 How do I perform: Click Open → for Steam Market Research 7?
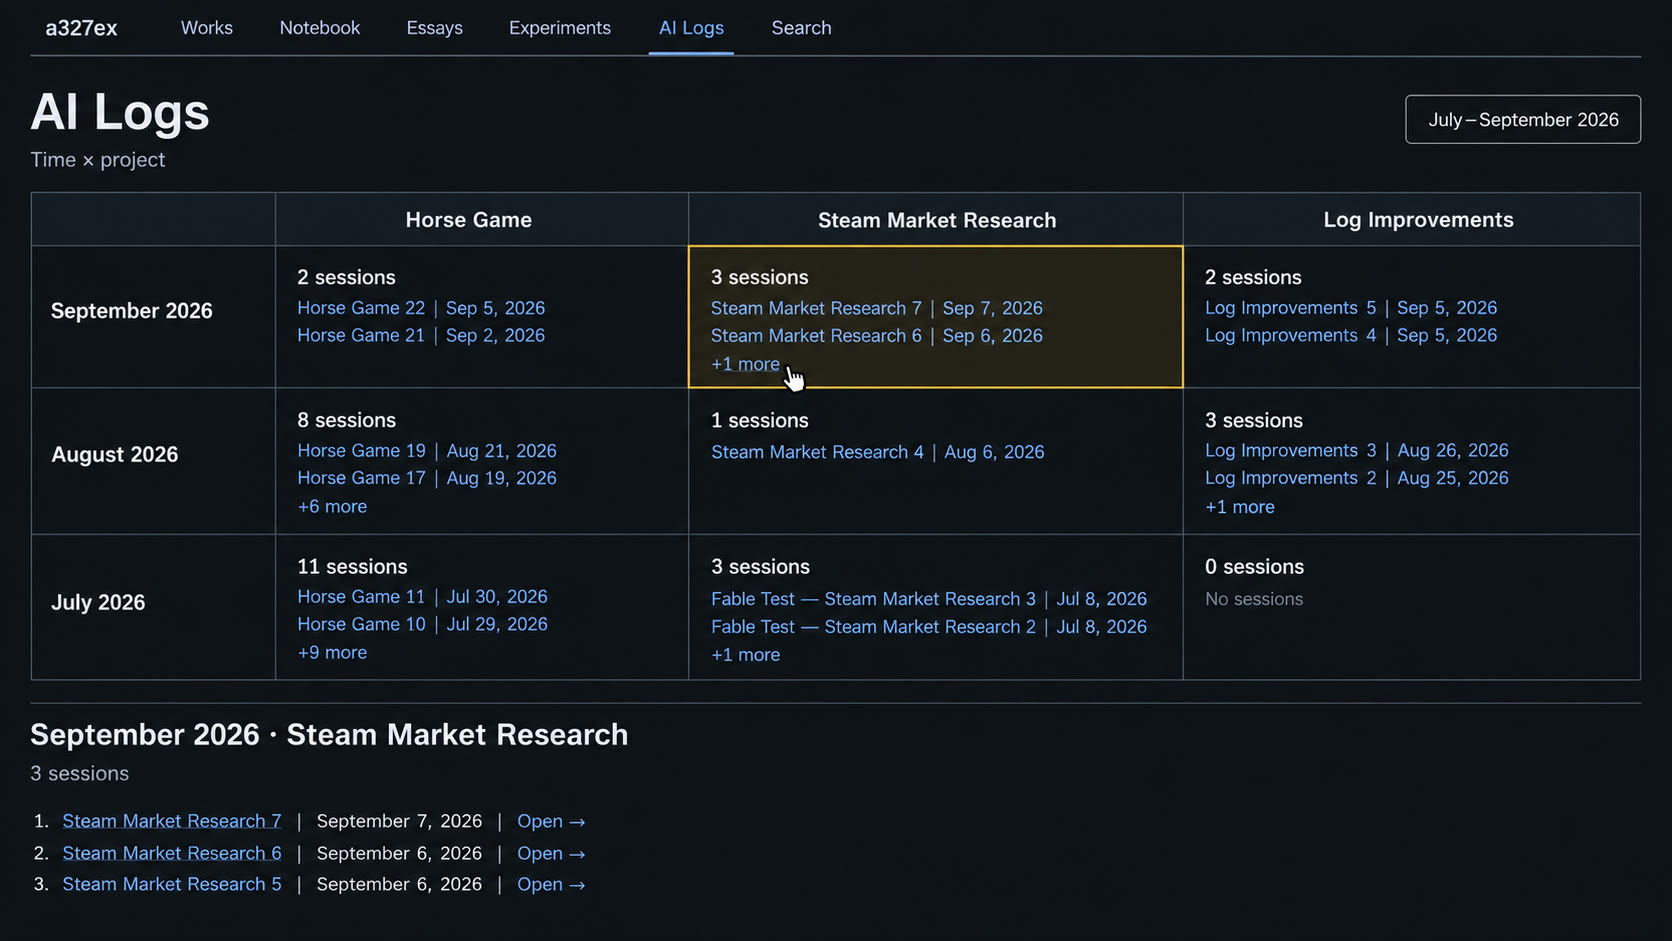pyautogui.click(x=551, y=821)
